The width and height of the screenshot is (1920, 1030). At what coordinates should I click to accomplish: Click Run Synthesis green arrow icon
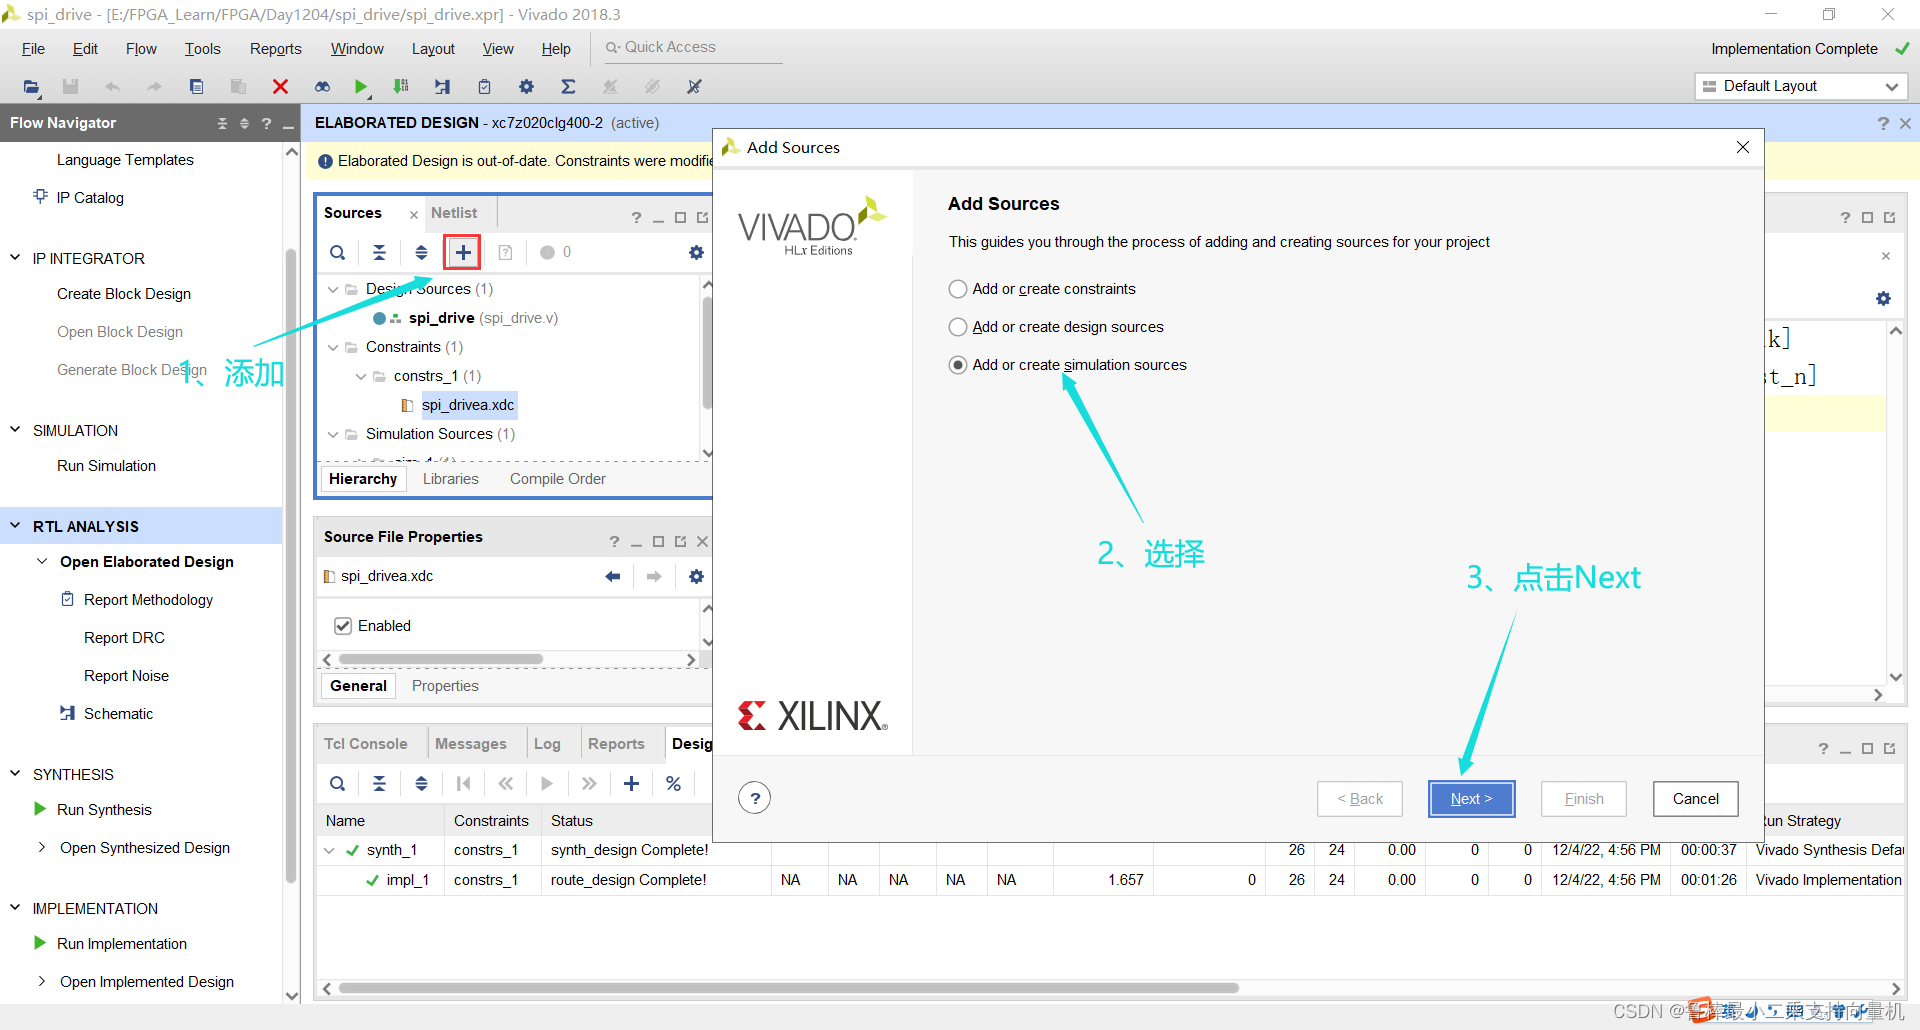pyautogui.click(x=40, y=809)
